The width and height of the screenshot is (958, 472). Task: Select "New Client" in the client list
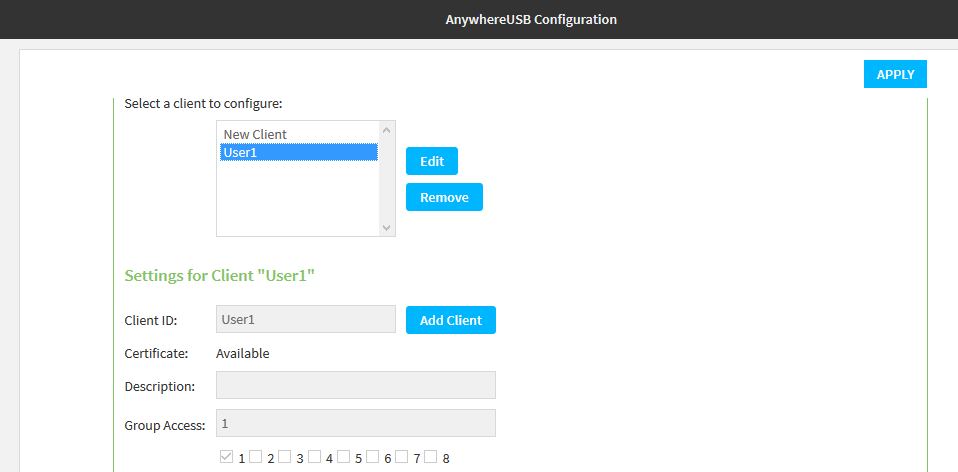(299, 134)
